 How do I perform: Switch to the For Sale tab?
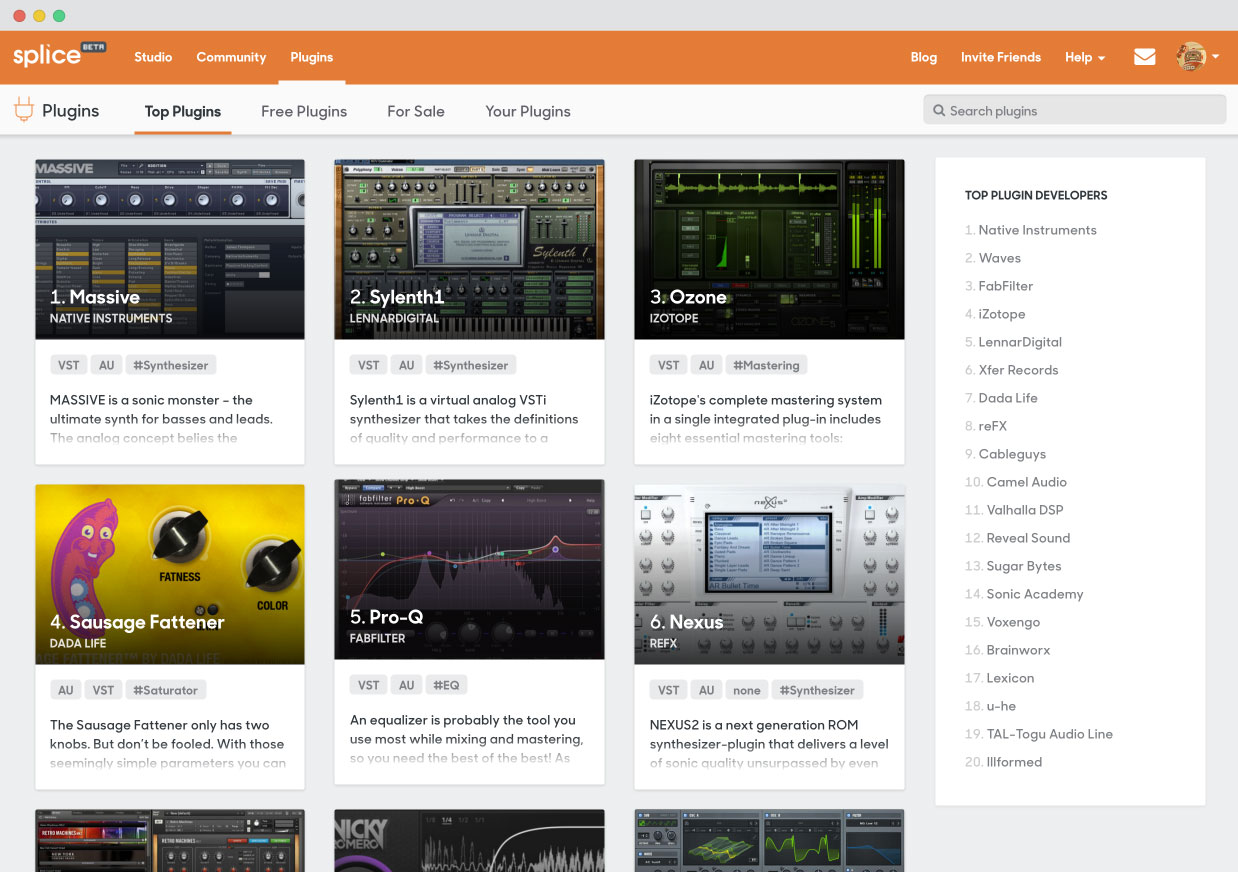(416, 111)
